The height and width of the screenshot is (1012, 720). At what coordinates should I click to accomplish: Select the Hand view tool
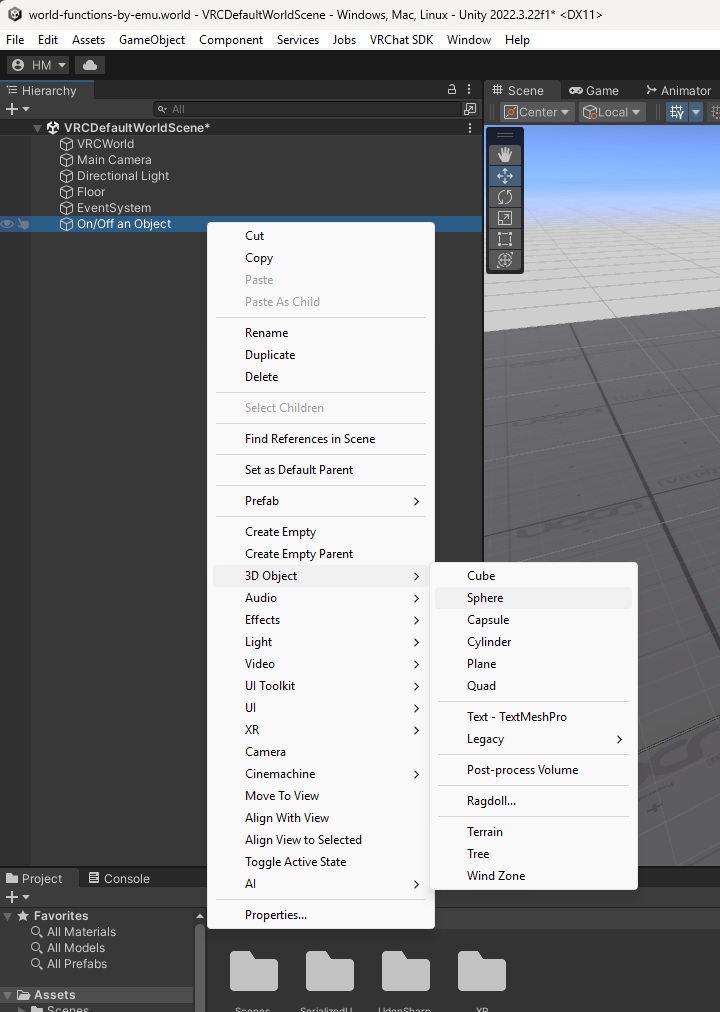(505, 154)
